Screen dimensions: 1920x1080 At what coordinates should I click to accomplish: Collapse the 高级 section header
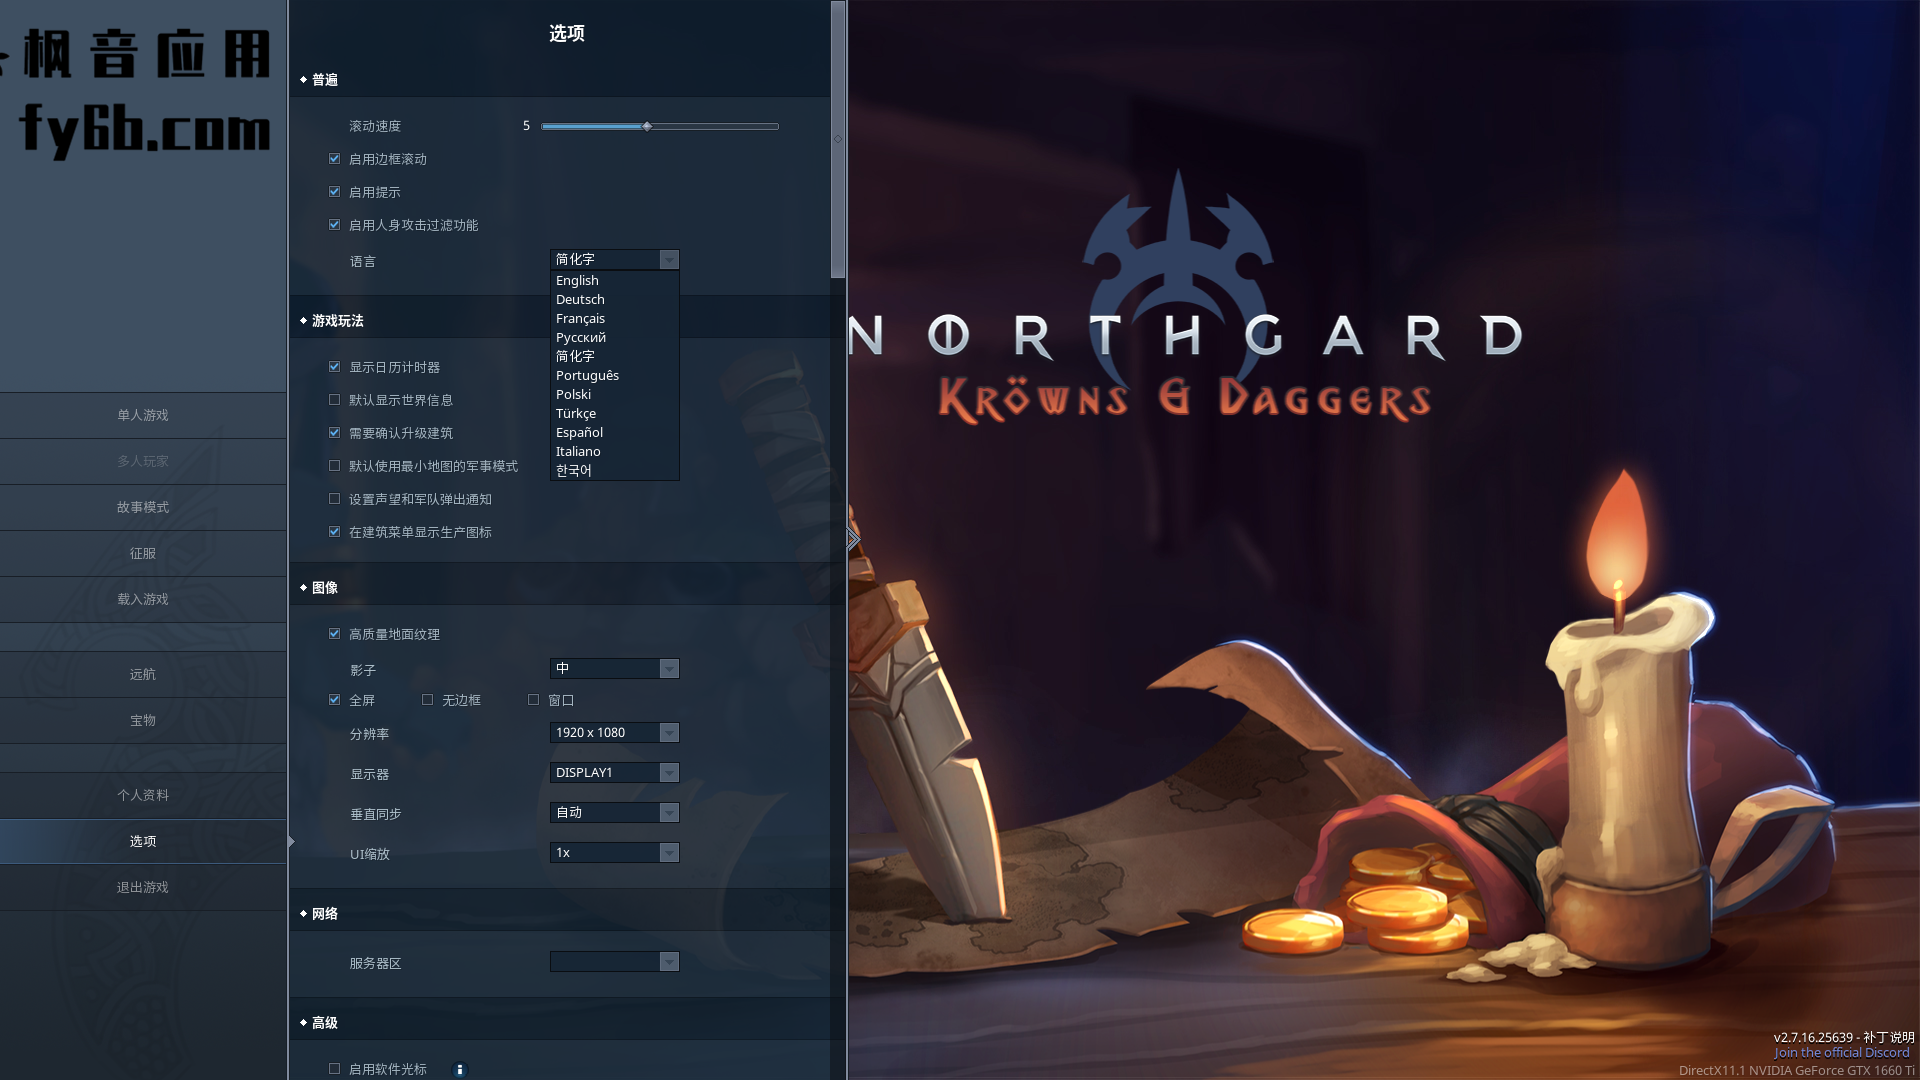pyautogui.click(x=319, y=1023)
